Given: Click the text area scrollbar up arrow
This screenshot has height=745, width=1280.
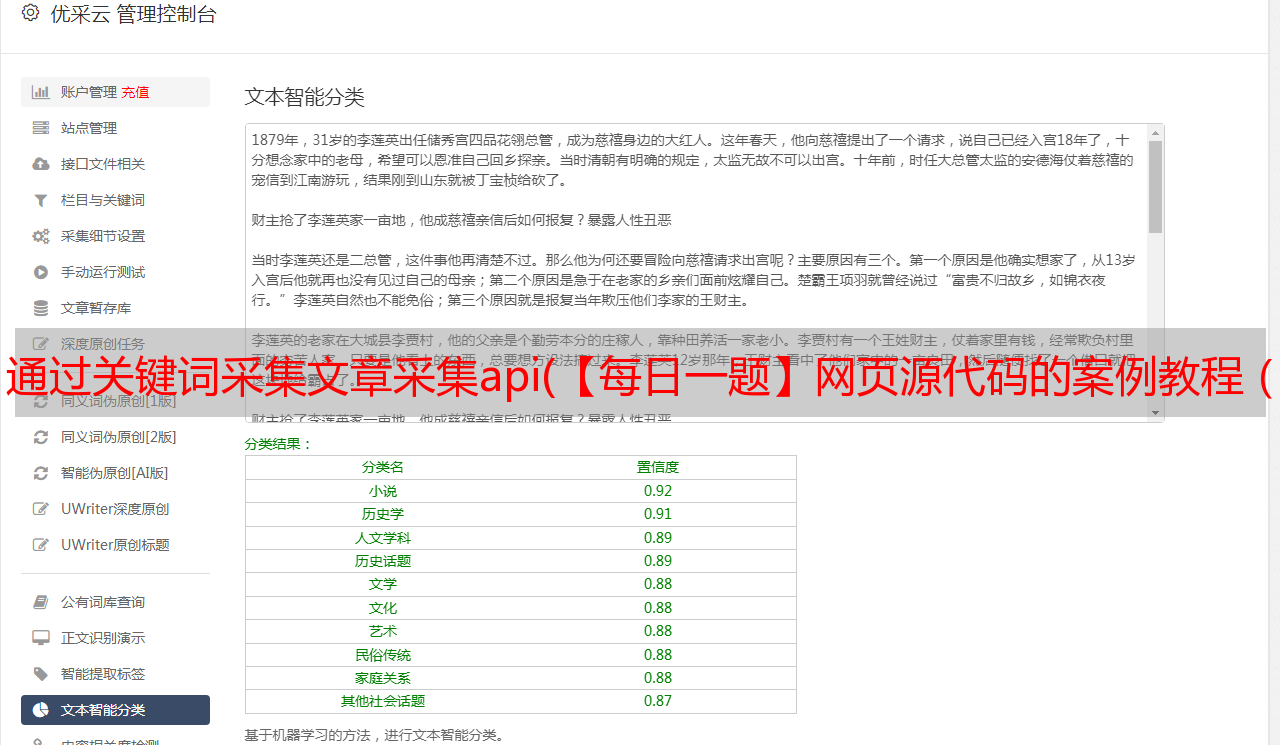Looking at the screenshot, I should point(1155,132).
